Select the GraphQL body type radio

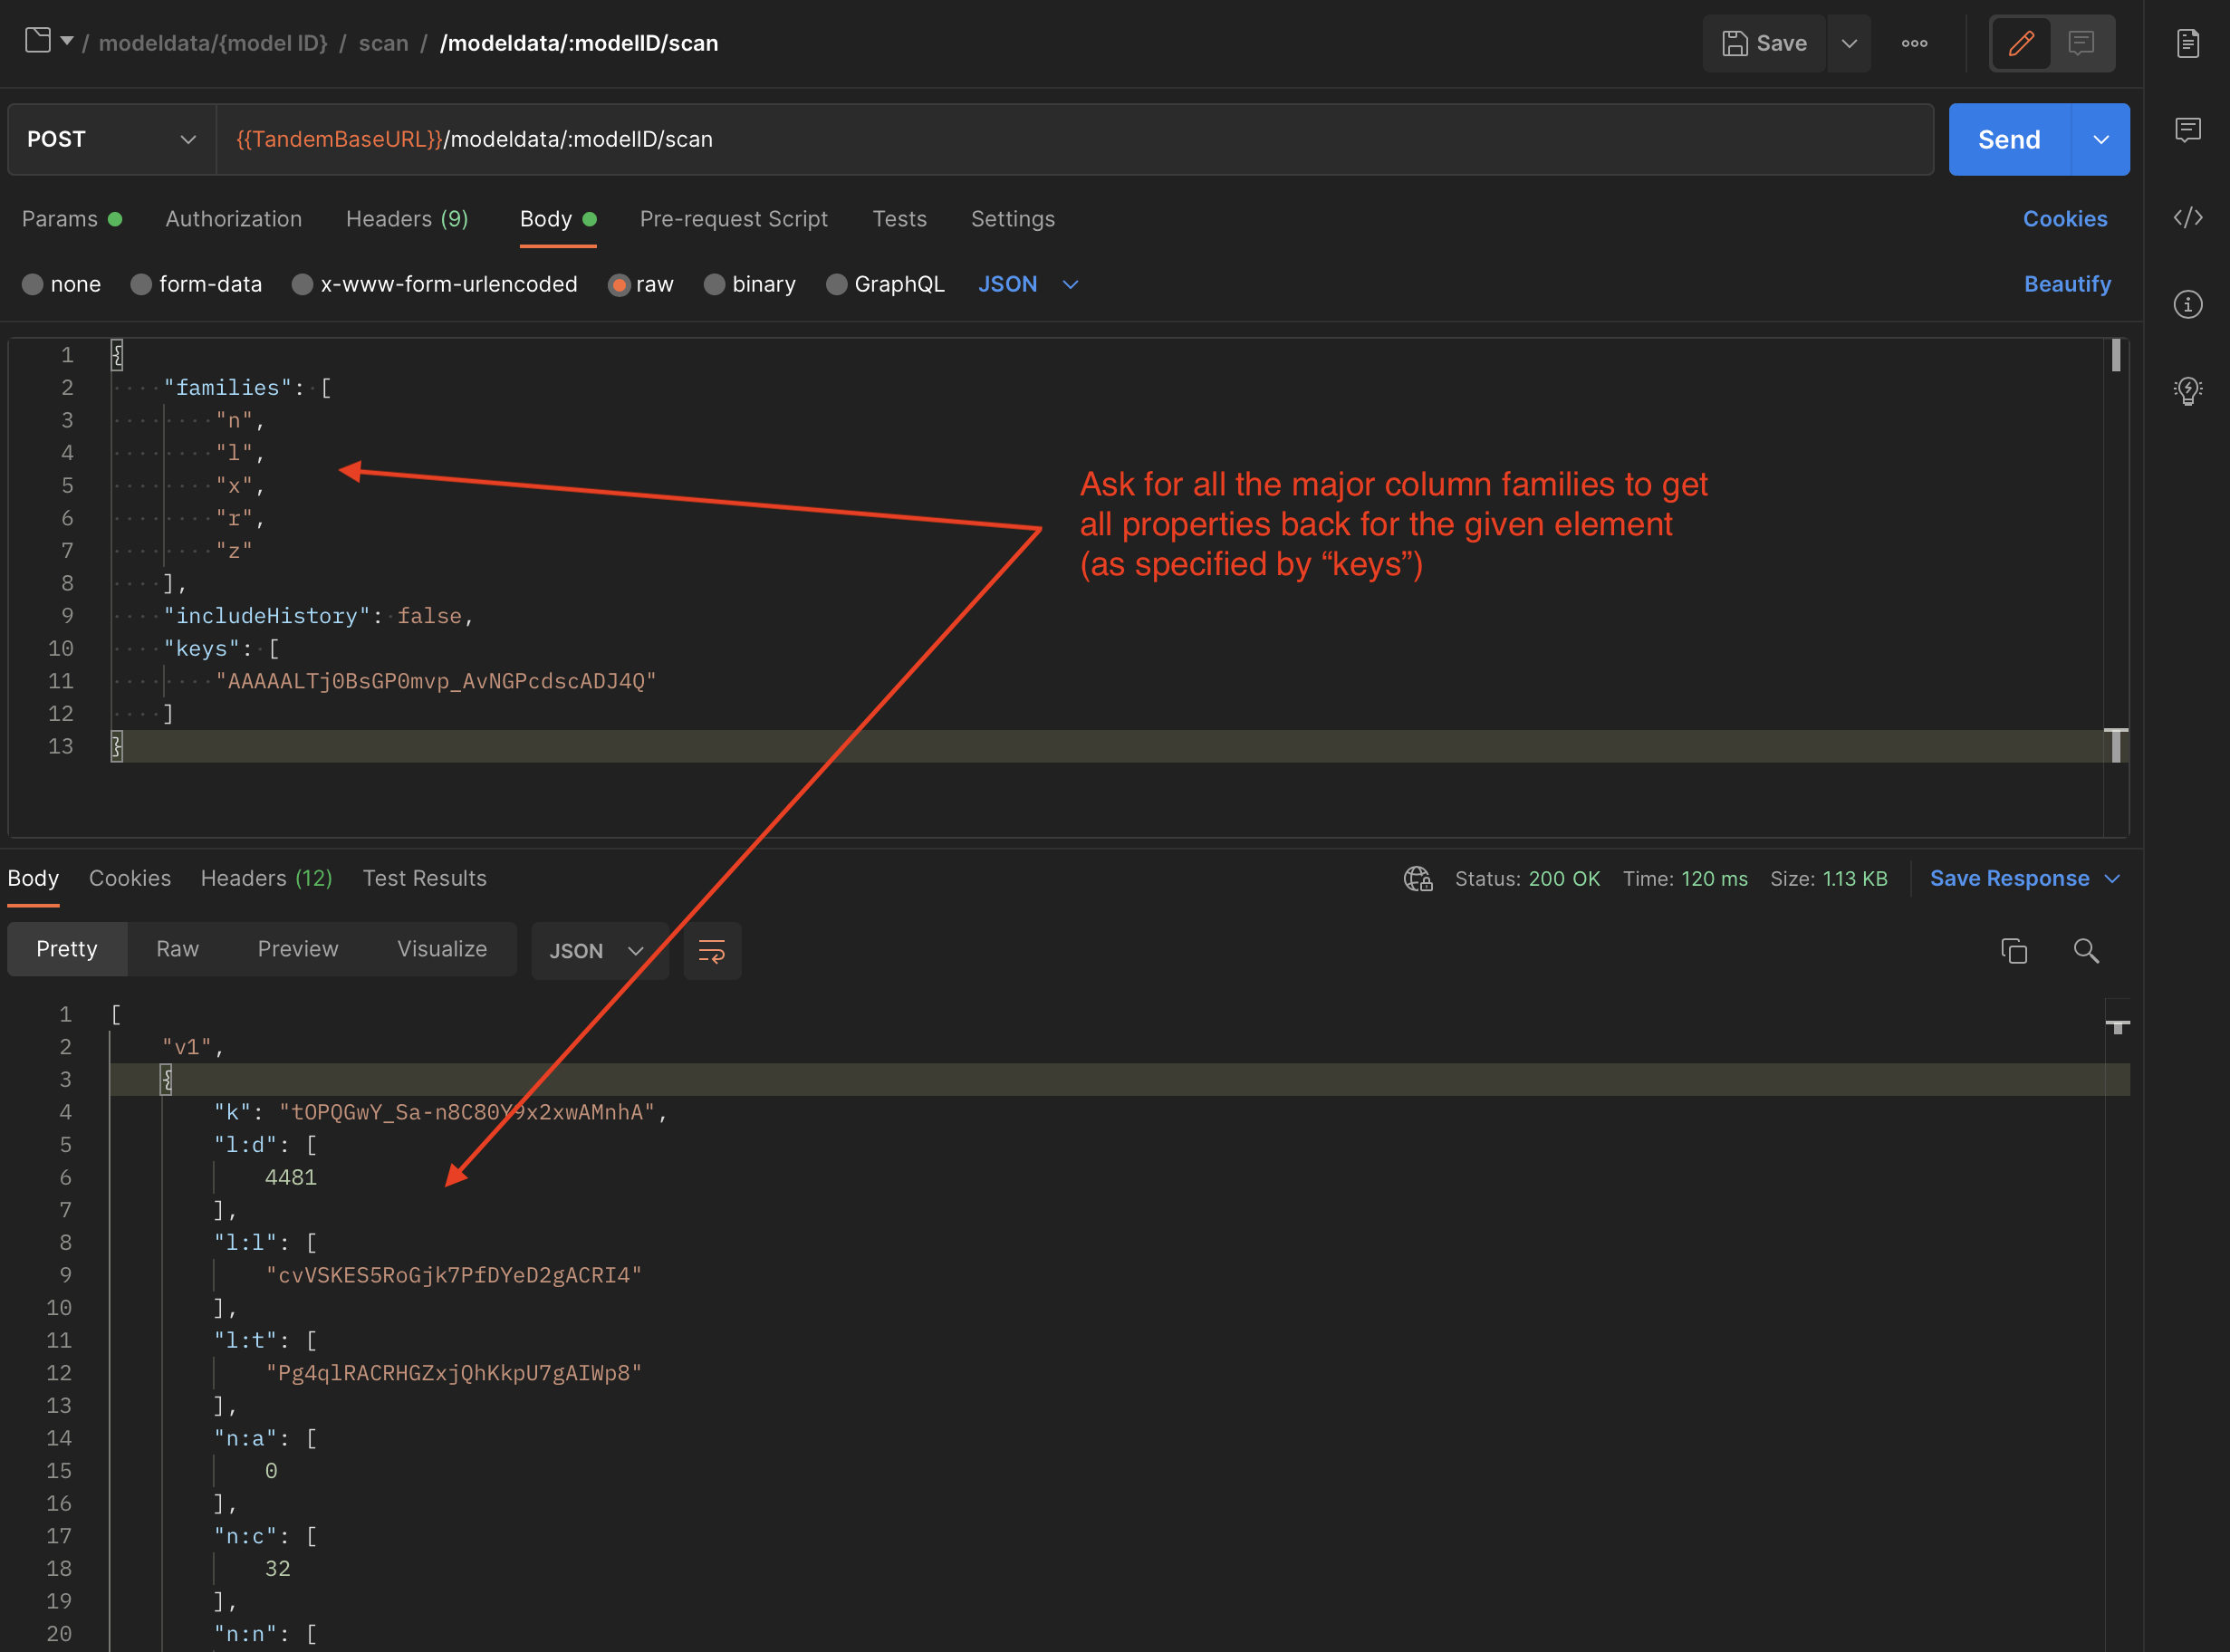pos(837,284)
